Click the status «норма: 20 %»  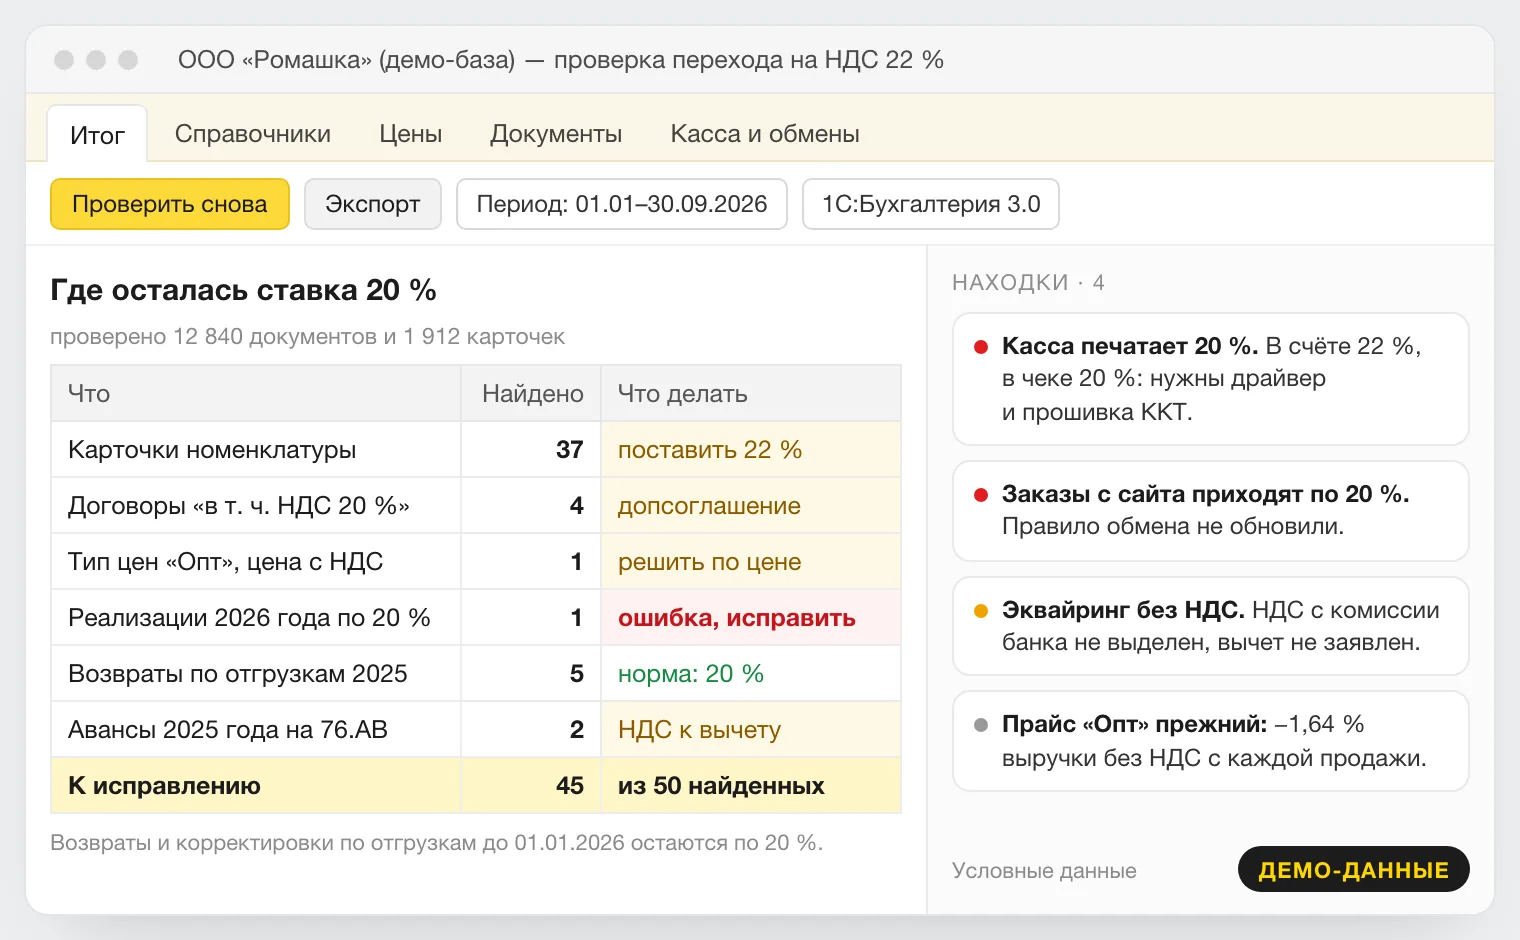pos(691,674)
